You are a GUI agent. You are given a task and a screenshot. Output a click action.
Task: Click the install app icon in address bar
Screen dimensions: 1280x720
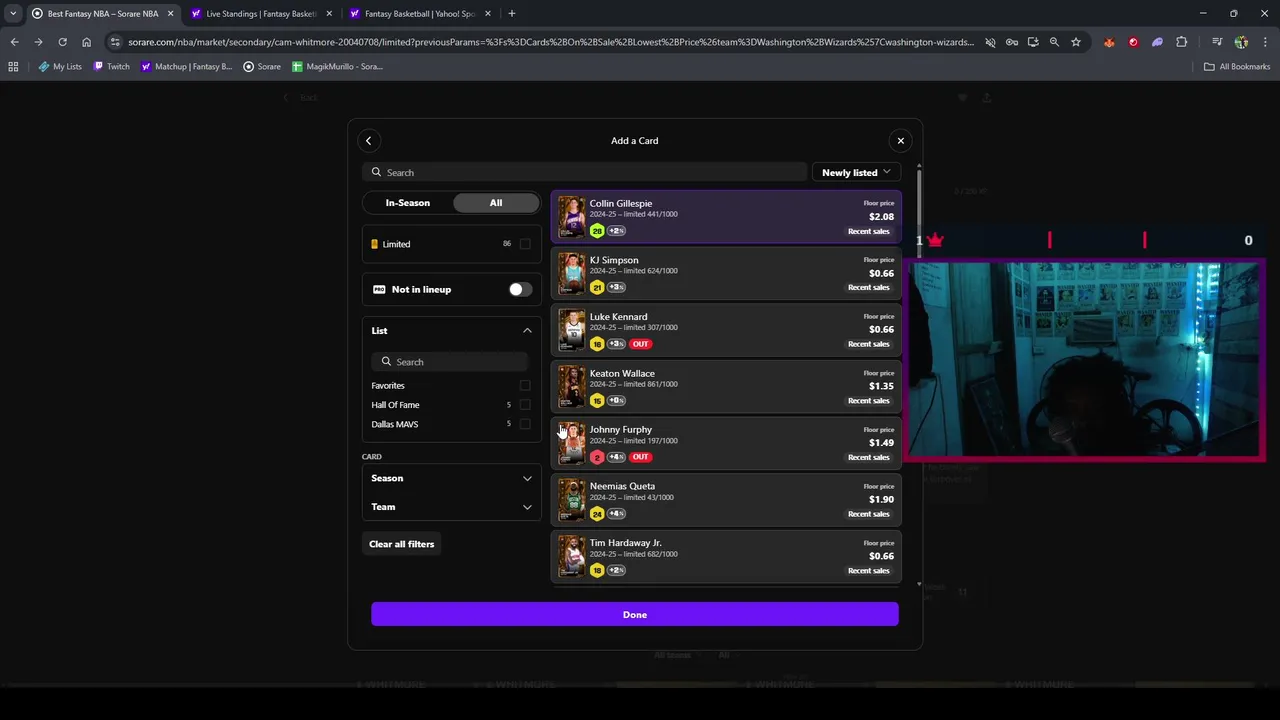point(1033,42)
